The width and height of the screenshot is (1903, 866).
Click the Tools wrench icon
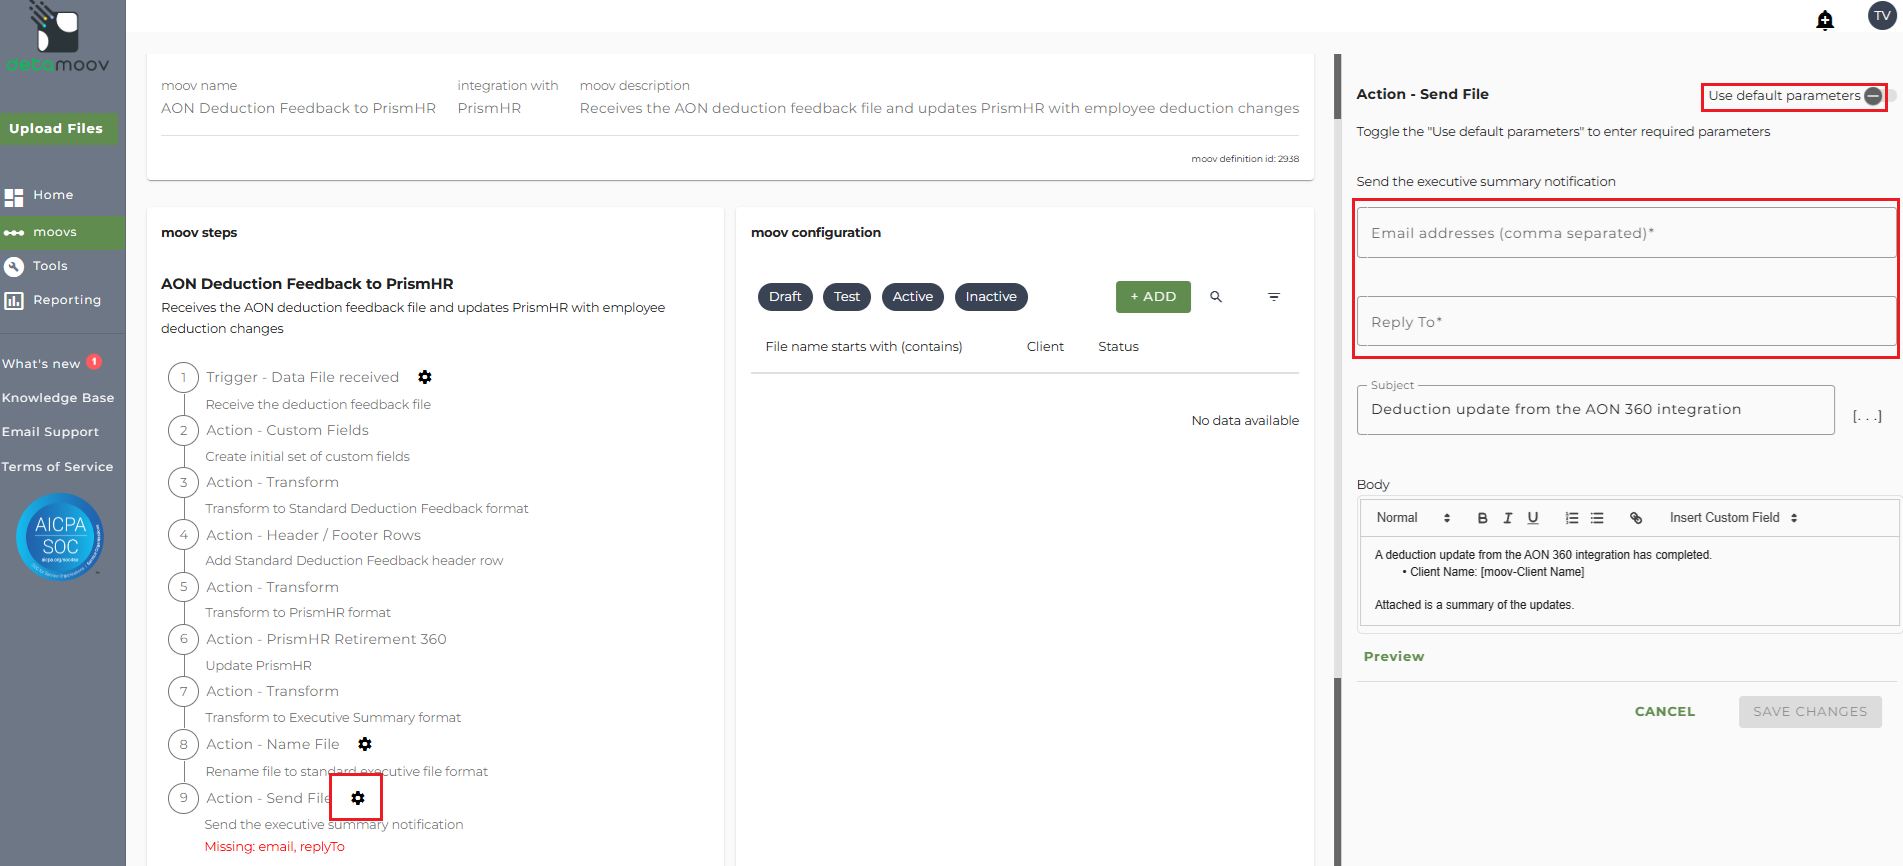click(x=13, y=266)
